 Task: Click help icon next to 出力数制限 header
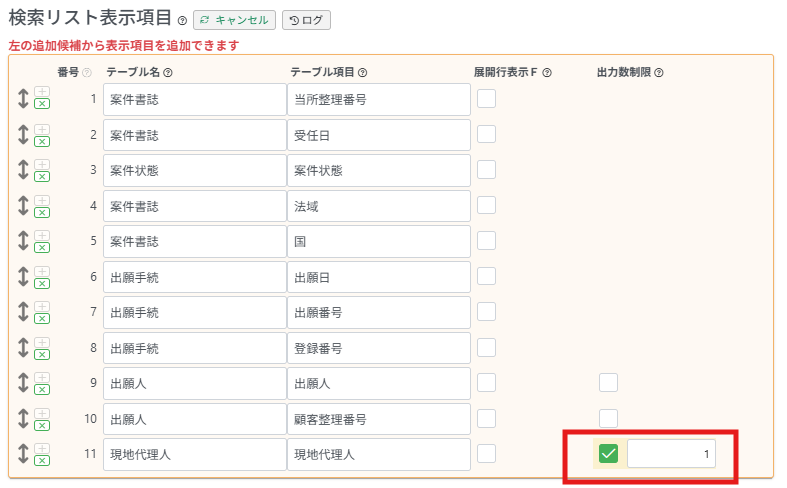(x=659, y=72)
